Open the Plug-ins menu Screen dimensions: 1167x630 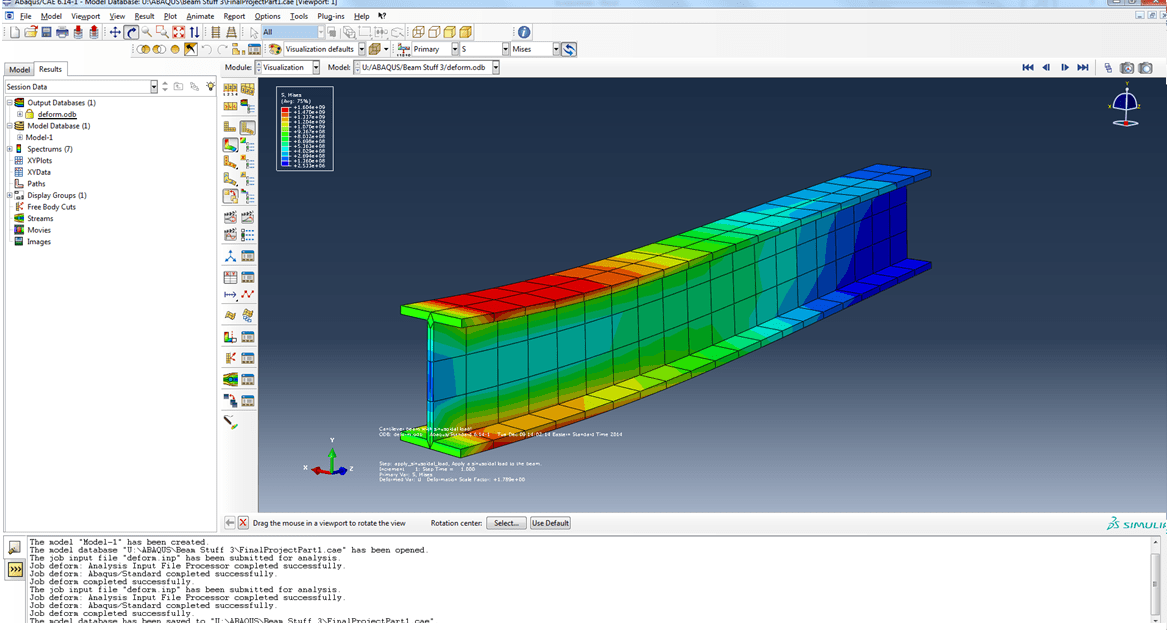click(330, 16)
